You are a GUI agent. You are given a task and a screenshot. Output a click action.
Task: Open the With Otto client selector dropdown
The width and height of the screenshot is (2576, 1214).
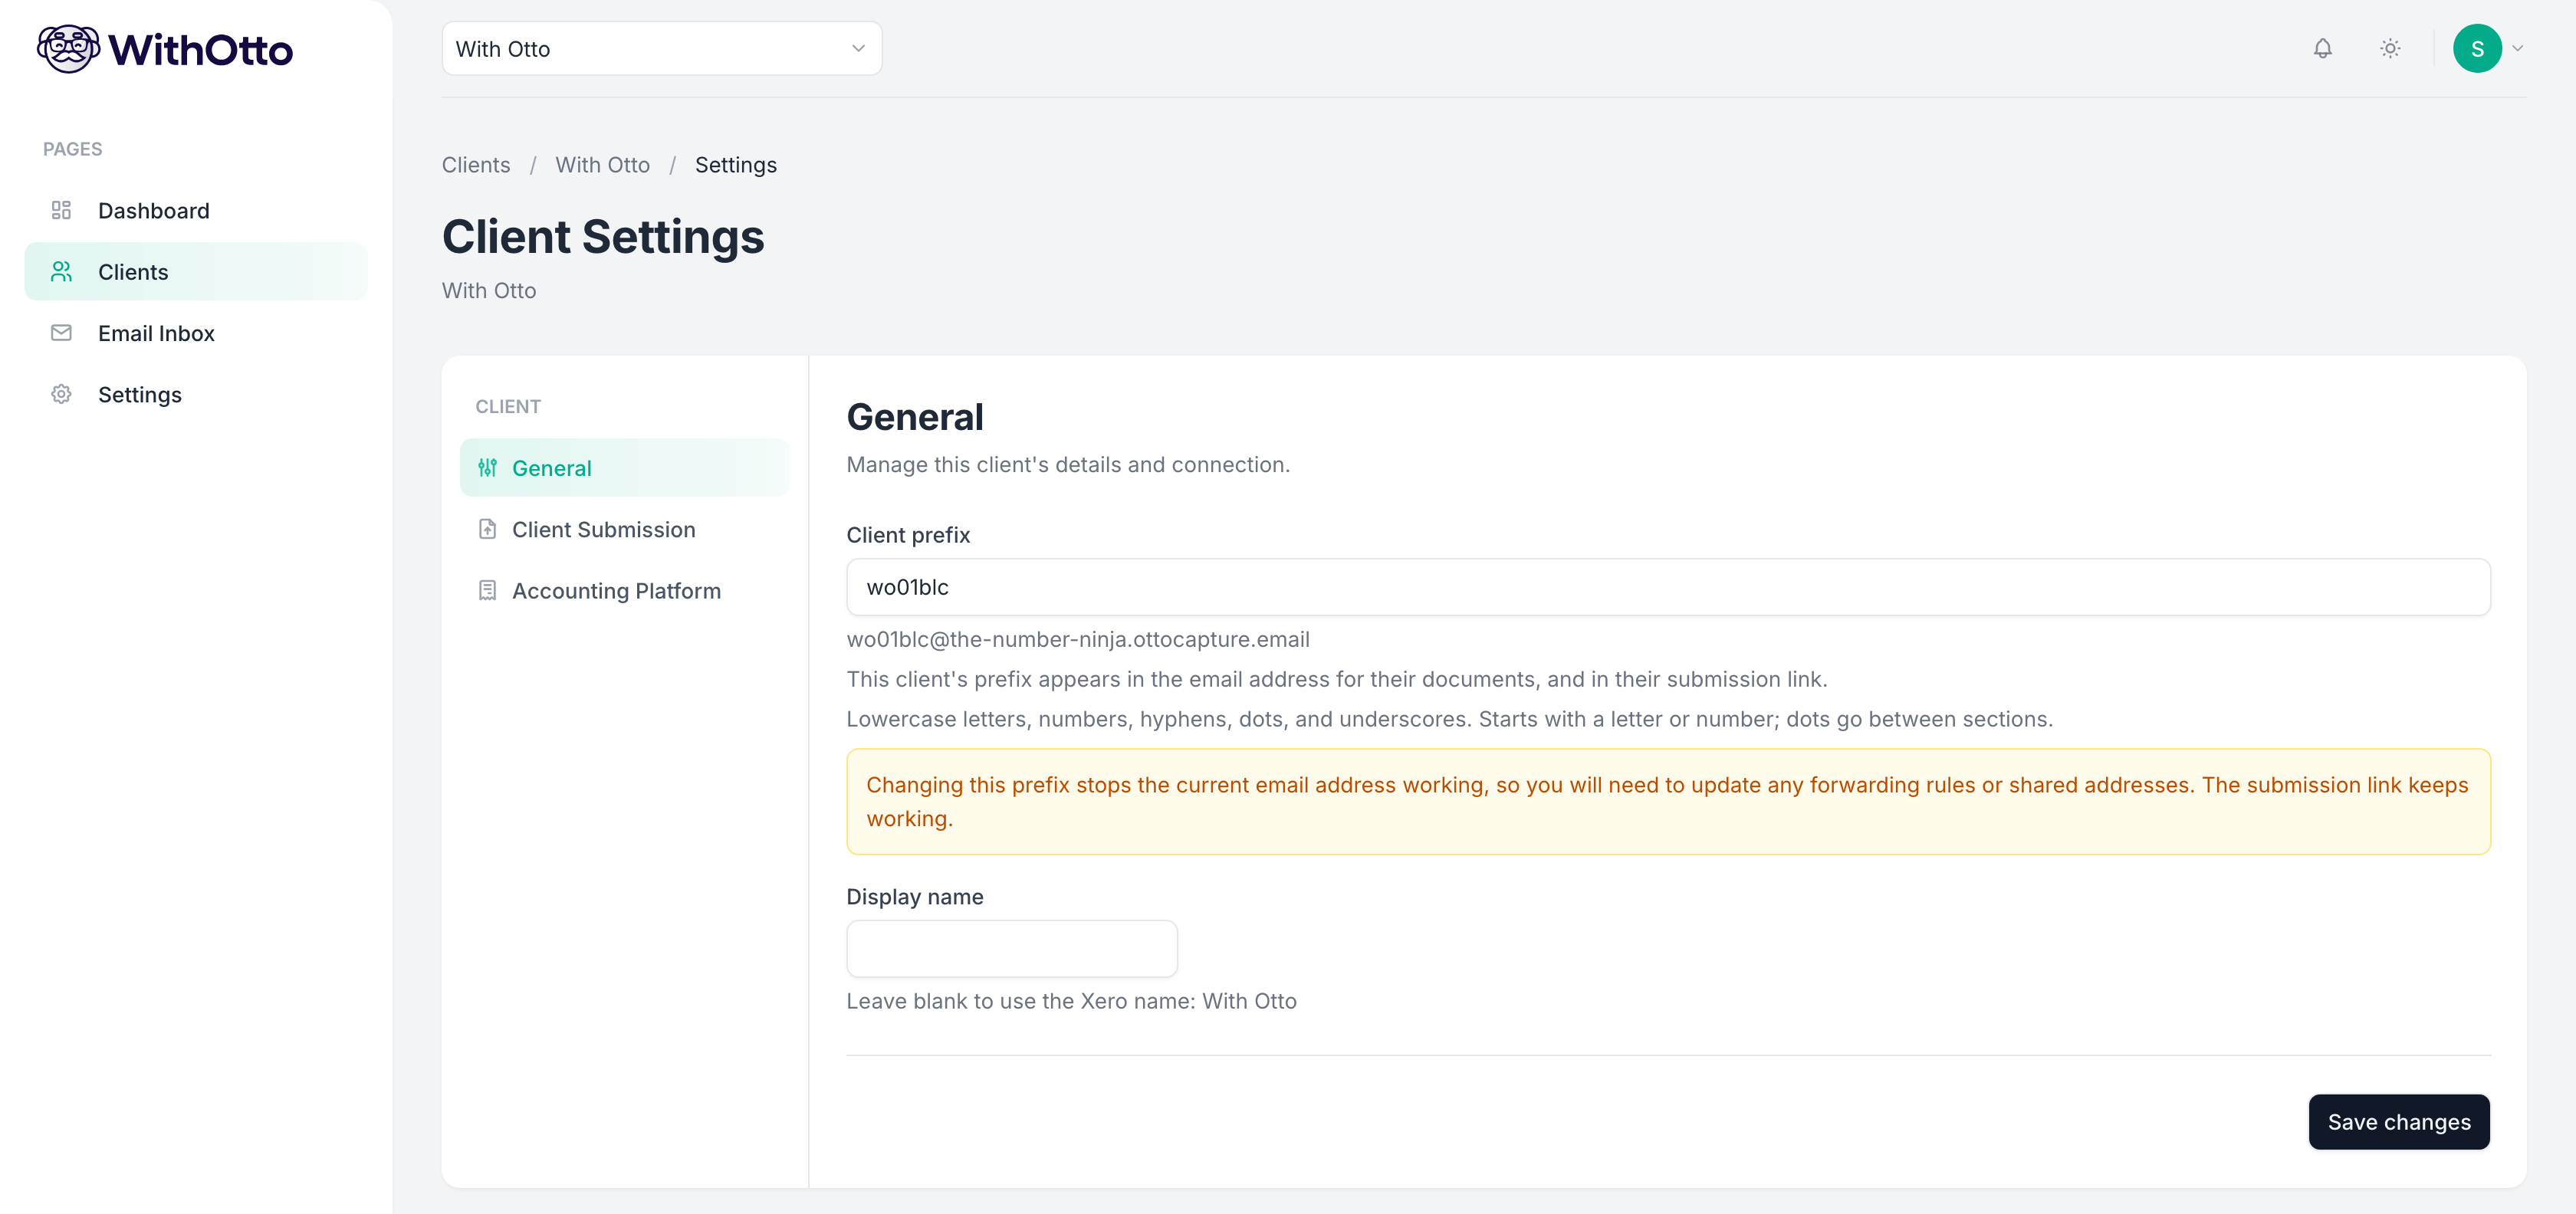tap(661, 48)
